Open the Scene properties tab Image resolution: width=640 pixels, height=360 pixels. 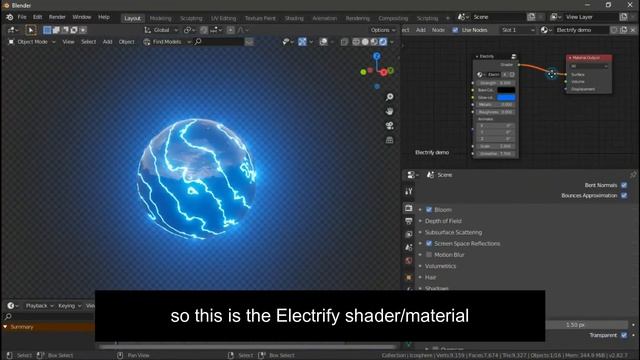point(409,247)
